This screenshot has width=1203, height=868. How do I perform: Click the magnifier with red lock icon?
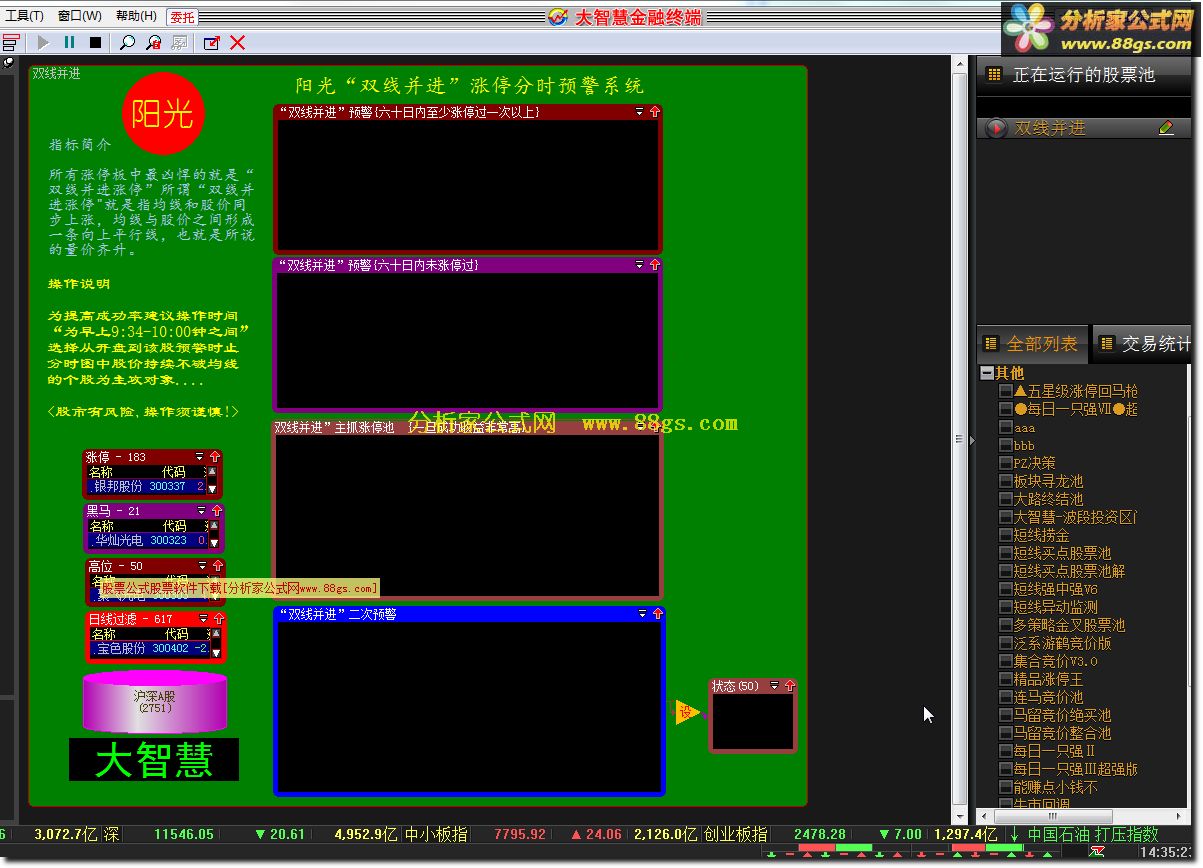tap(153, 42)
